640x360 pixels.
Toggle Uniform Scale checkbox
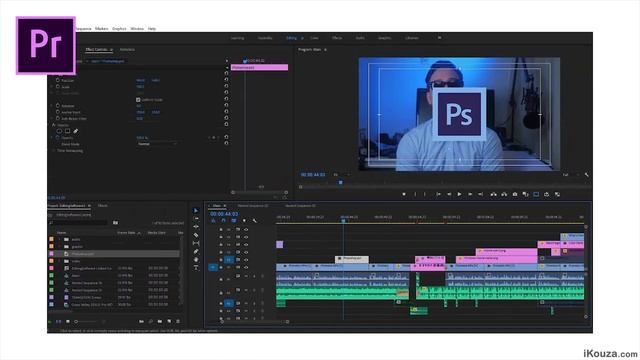[138, 100]
